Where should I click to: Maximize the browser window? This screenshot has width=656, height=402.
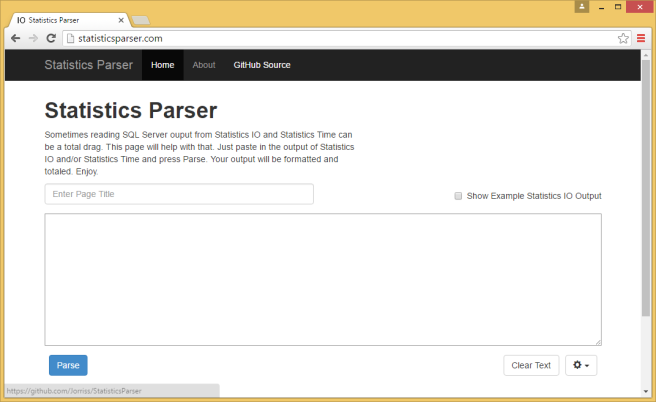618,7
